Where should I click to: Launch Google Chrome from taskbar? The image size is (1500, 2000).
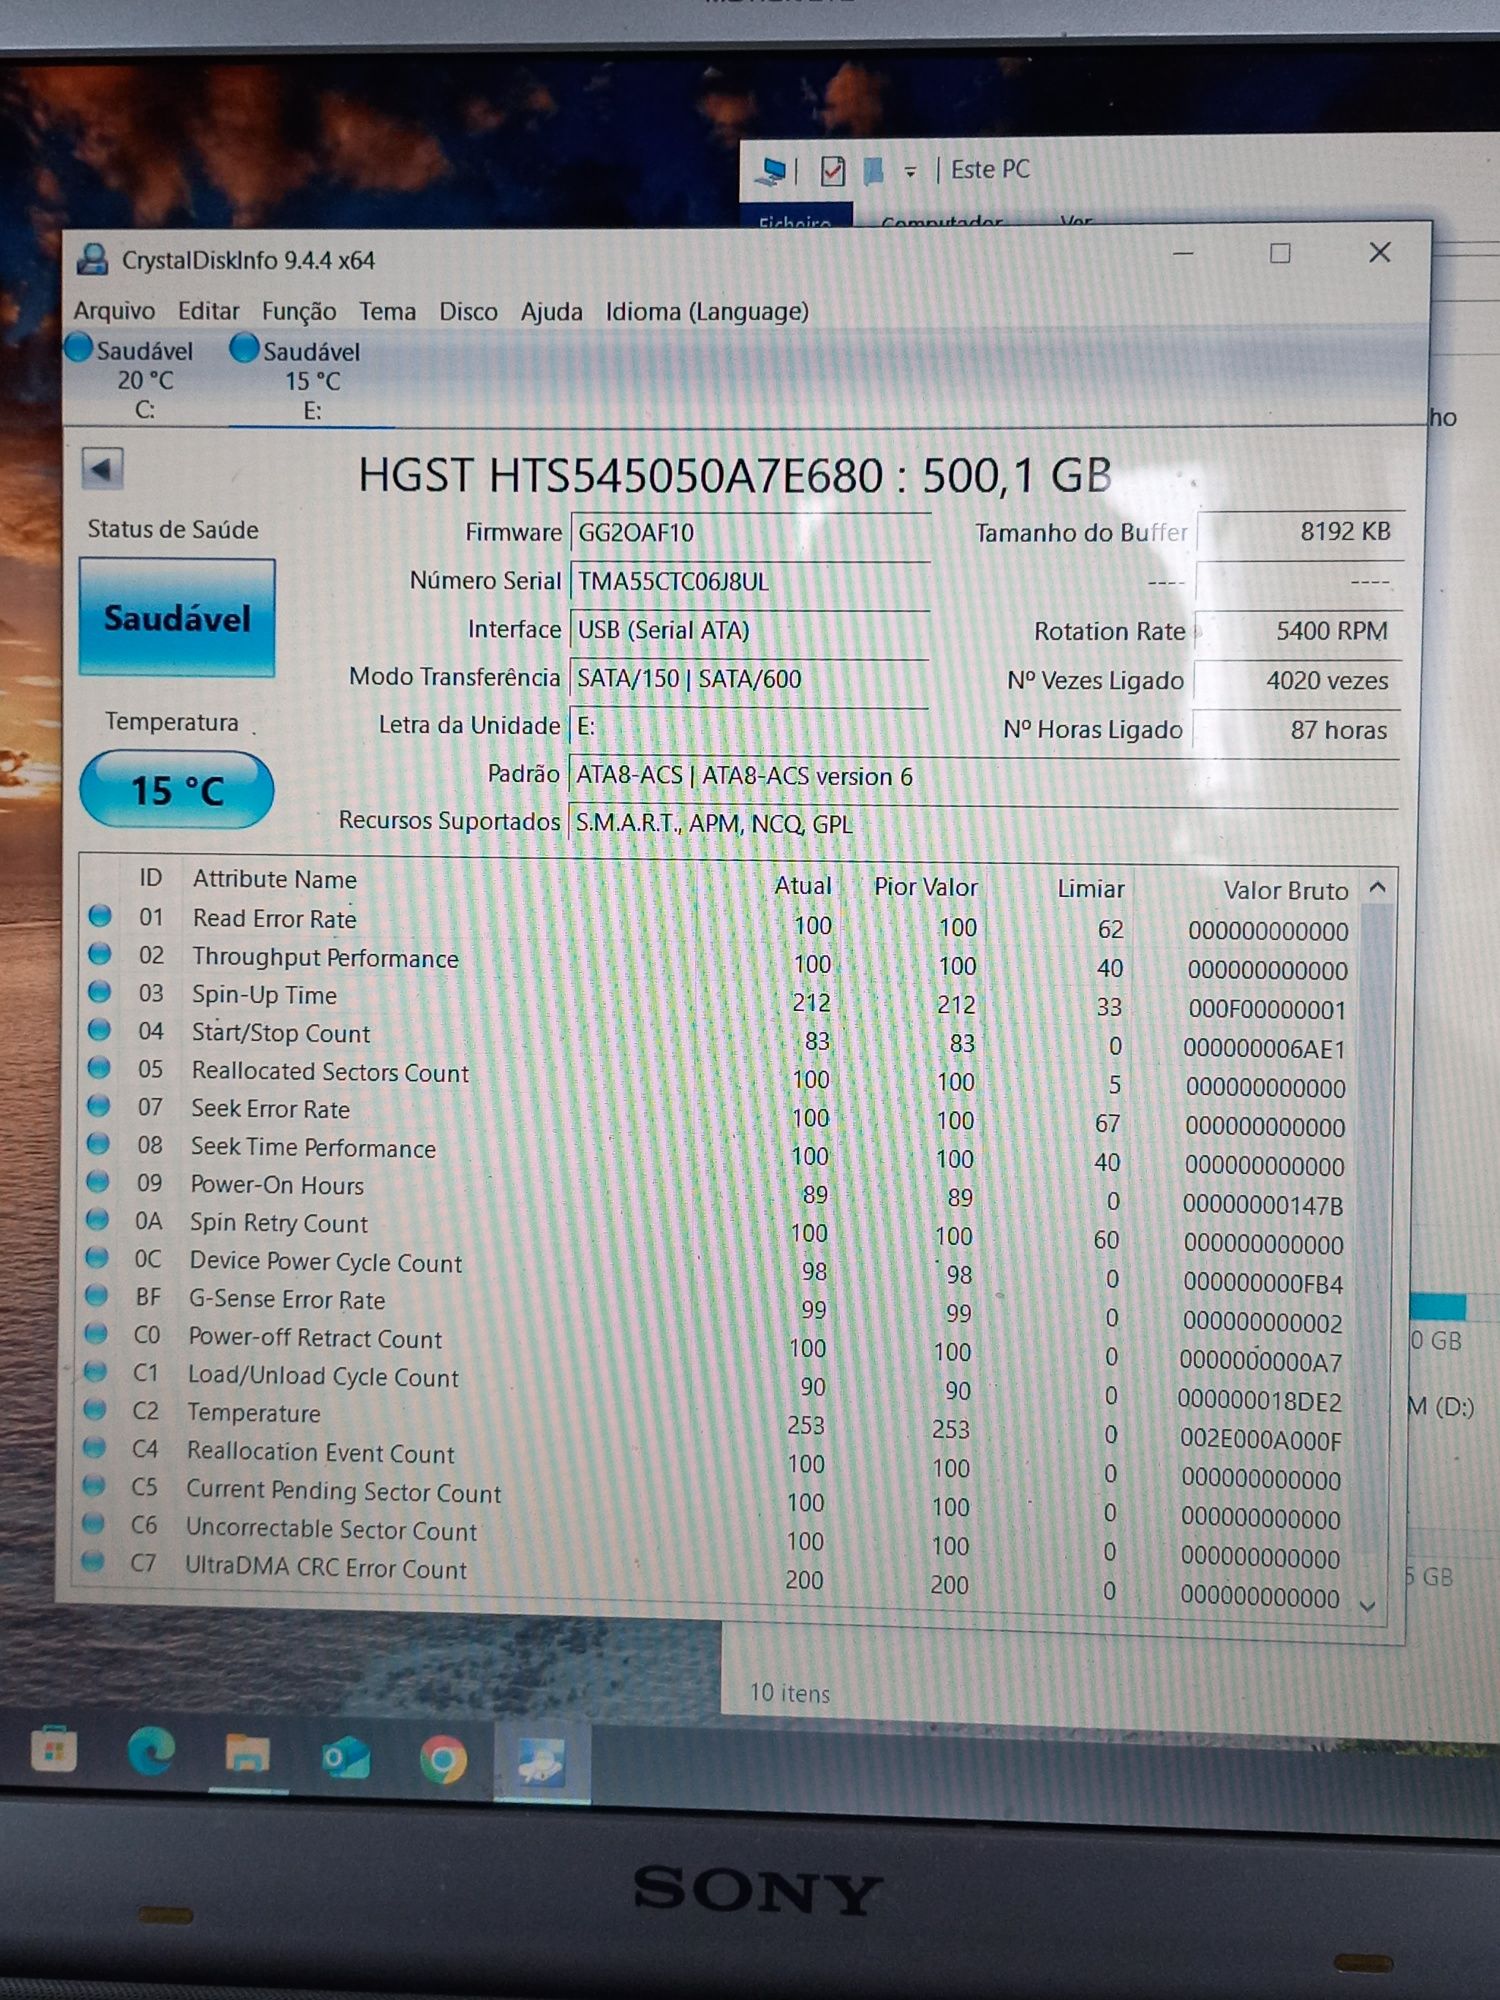(x=443, y=1761)
